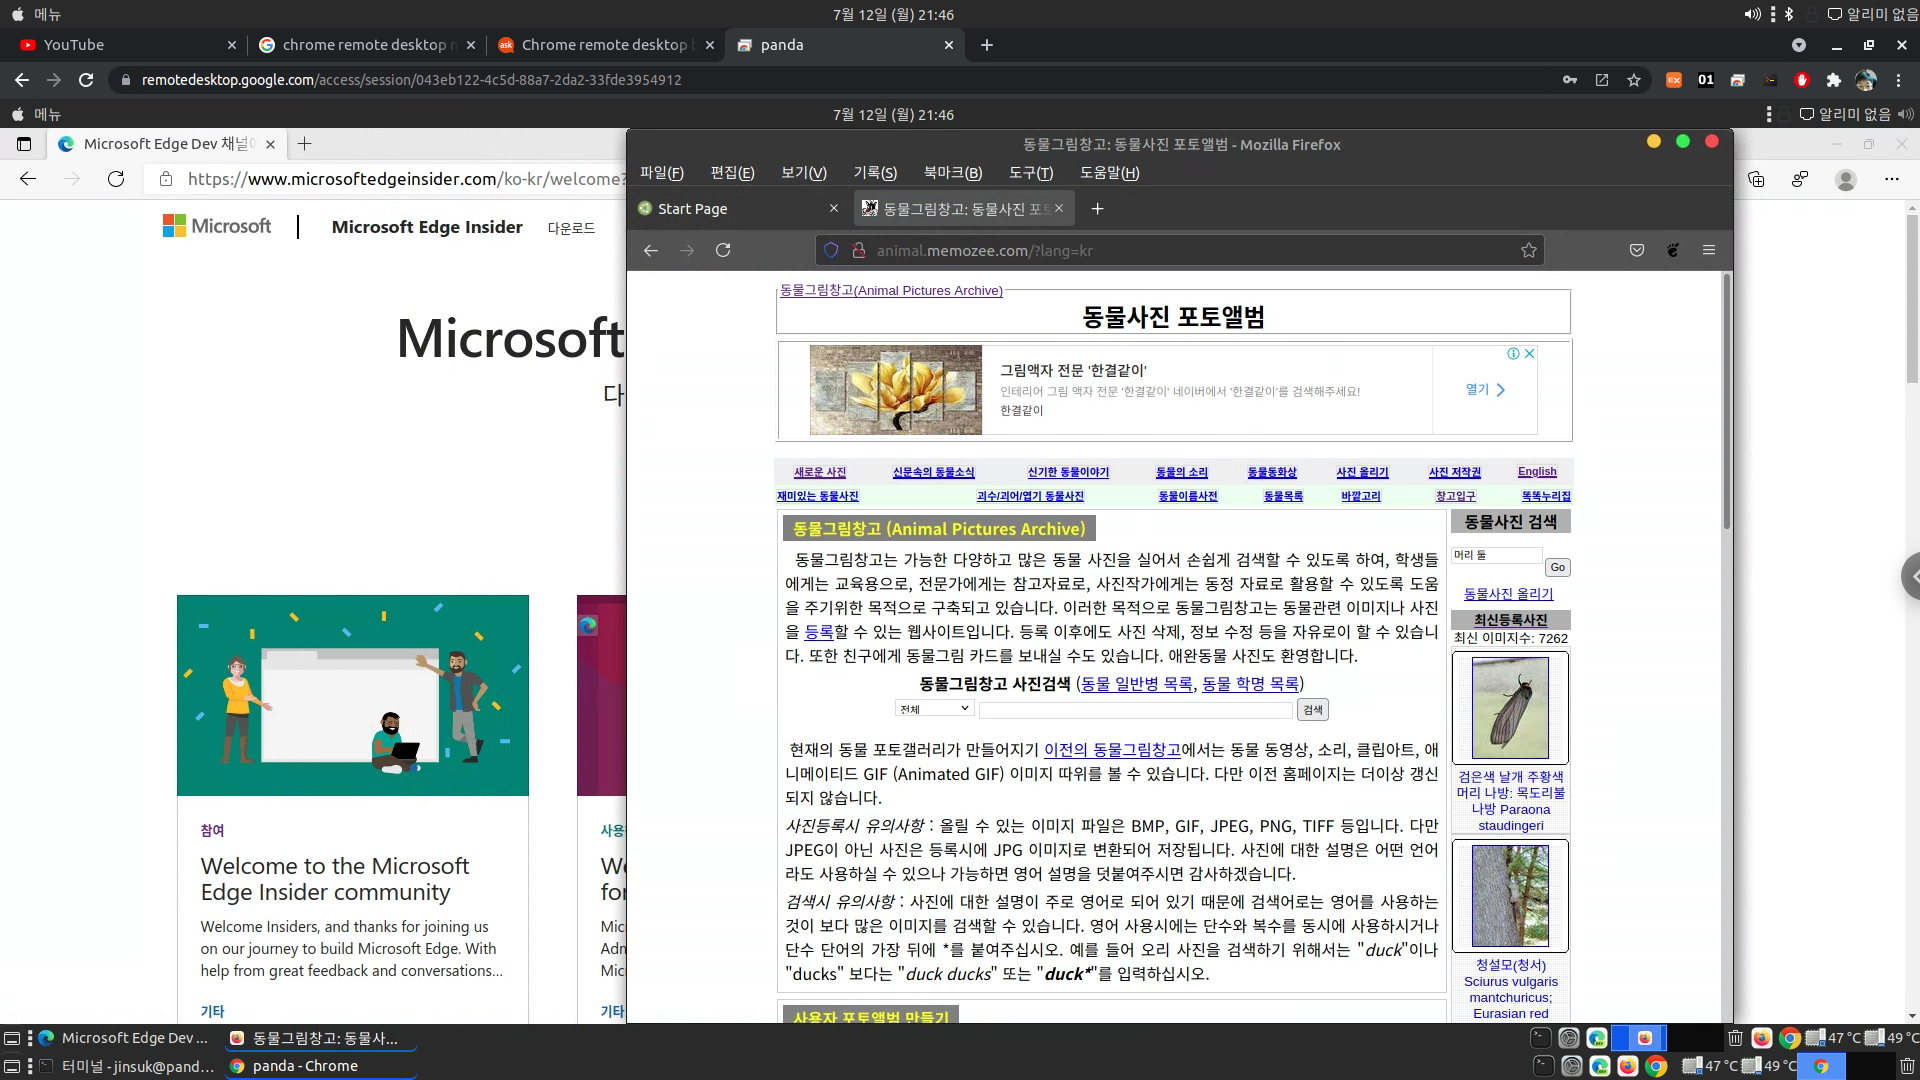The height and width of the screenshot is (1080, 1920).
Task: Open the trash icon in remote taskbar
Action: click(1736, 1038)
